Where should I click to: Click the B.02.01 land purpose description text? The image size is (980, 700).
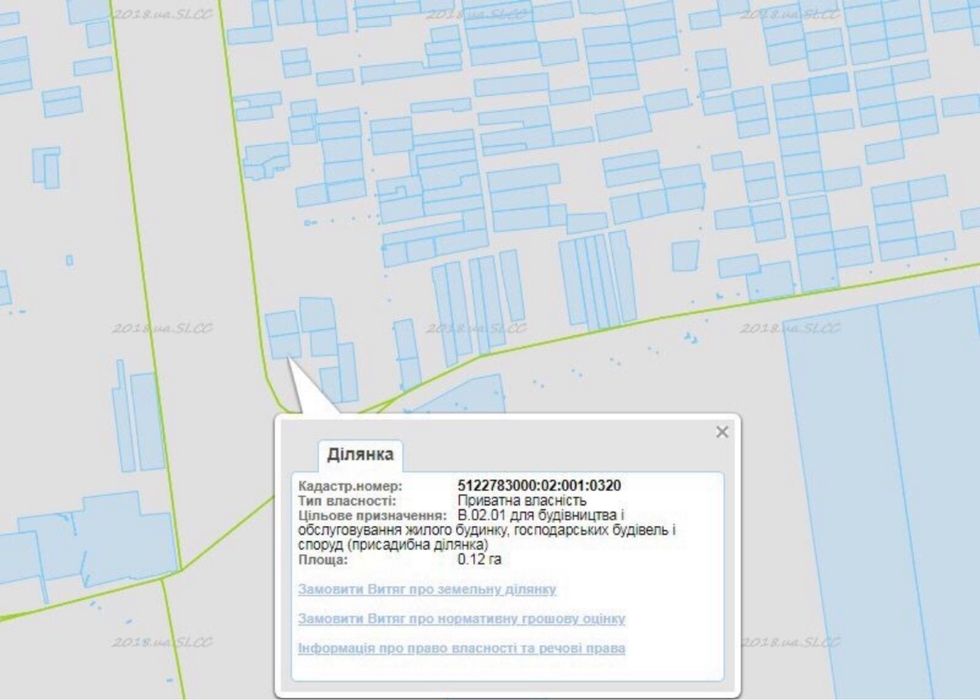point(488,530)
